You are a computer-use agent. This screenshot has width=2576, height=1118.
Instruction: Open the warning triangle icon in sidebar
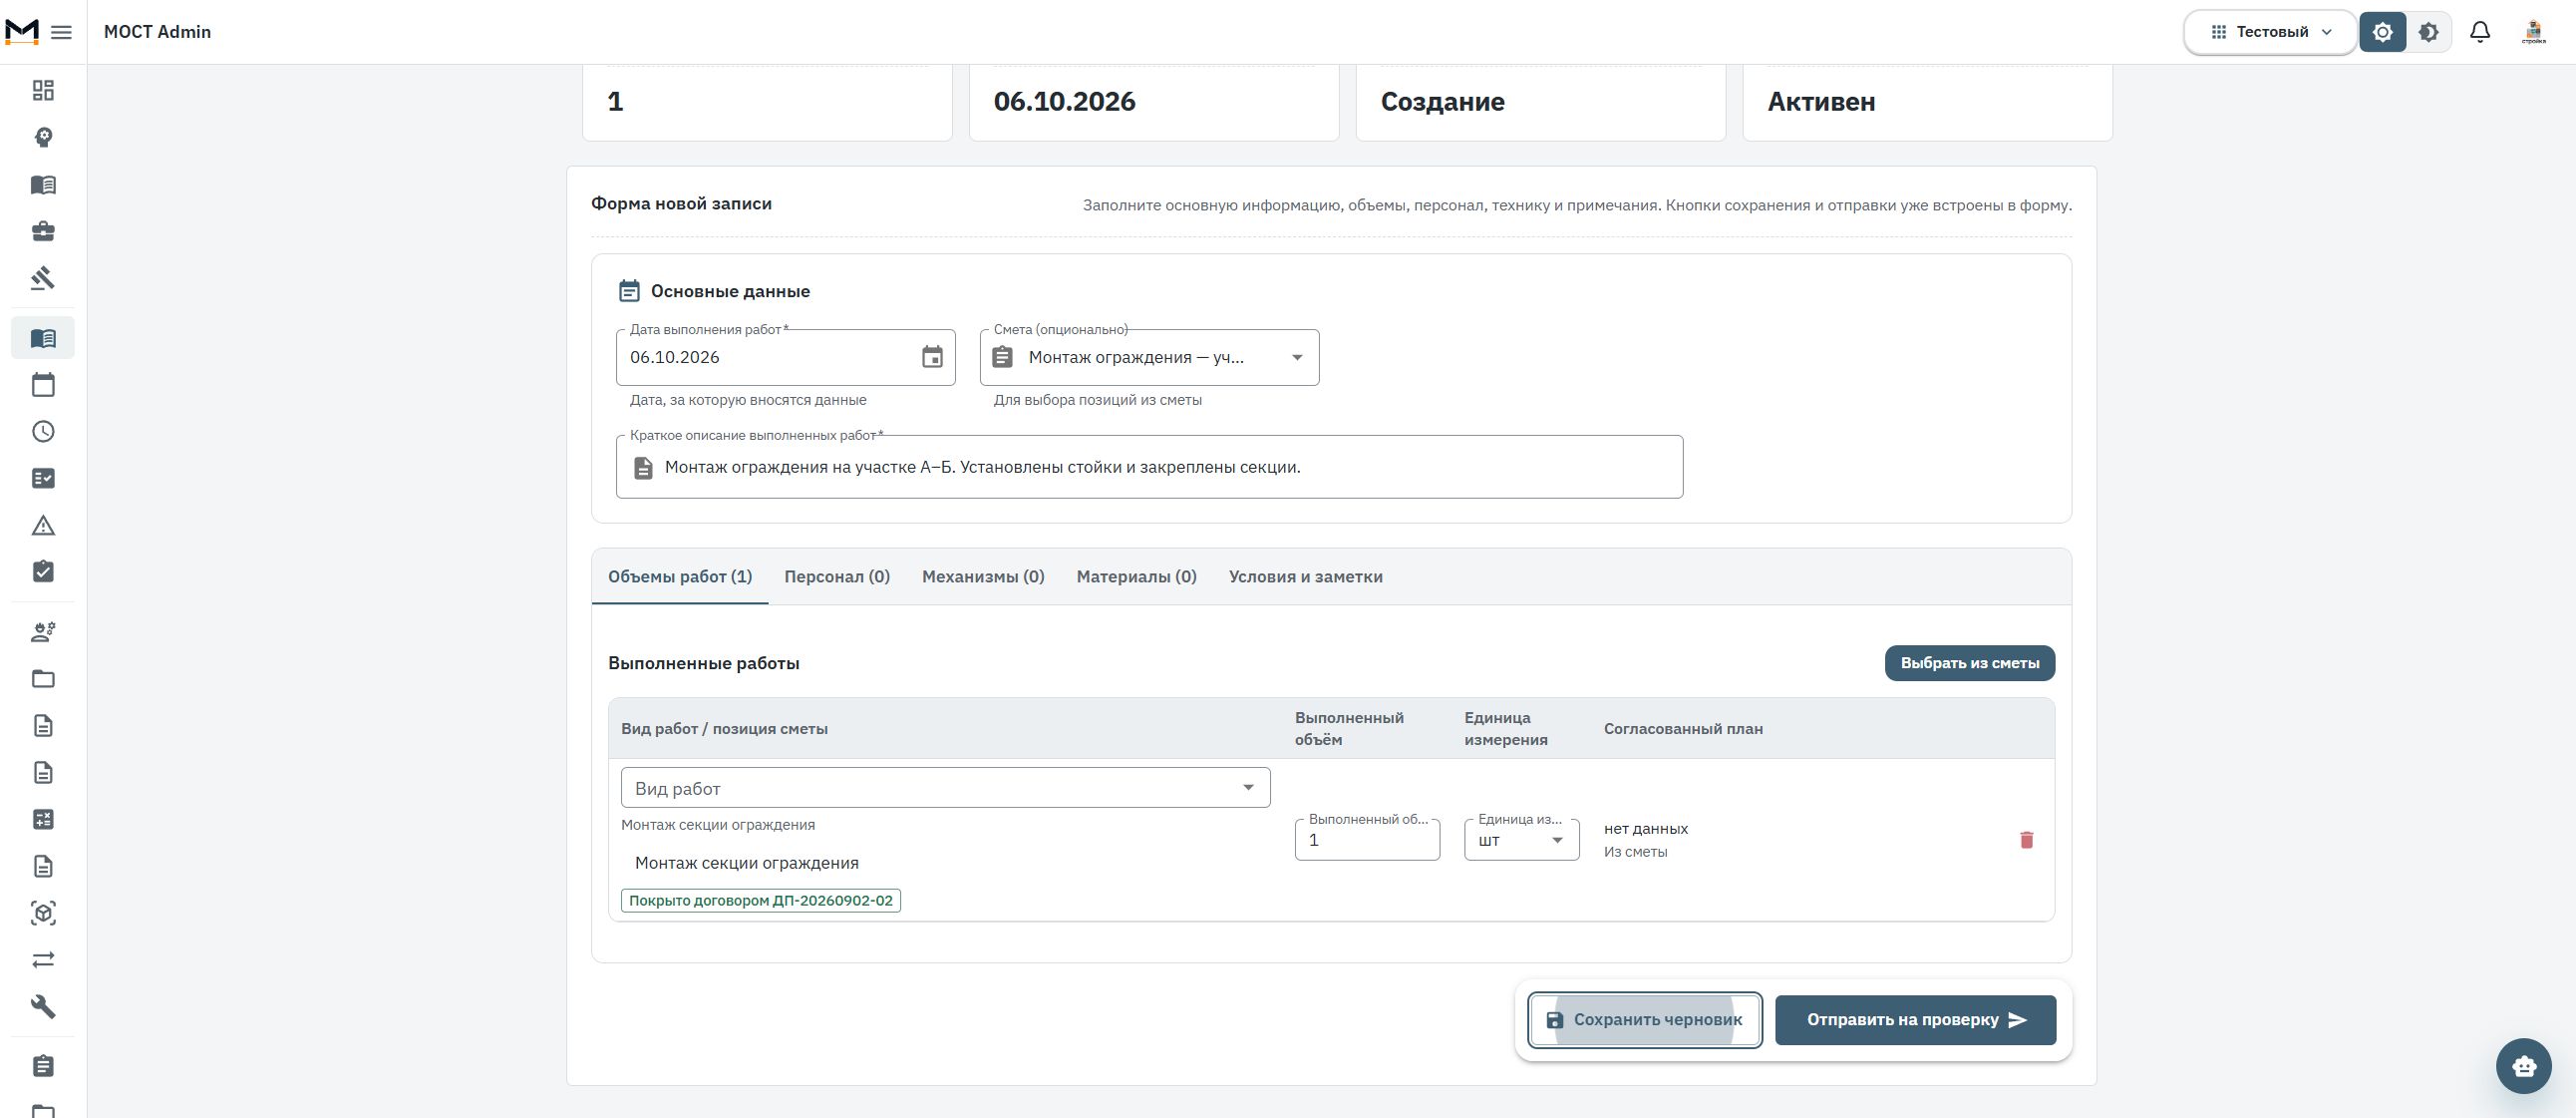pyautogui.click(x=43, y=525)
